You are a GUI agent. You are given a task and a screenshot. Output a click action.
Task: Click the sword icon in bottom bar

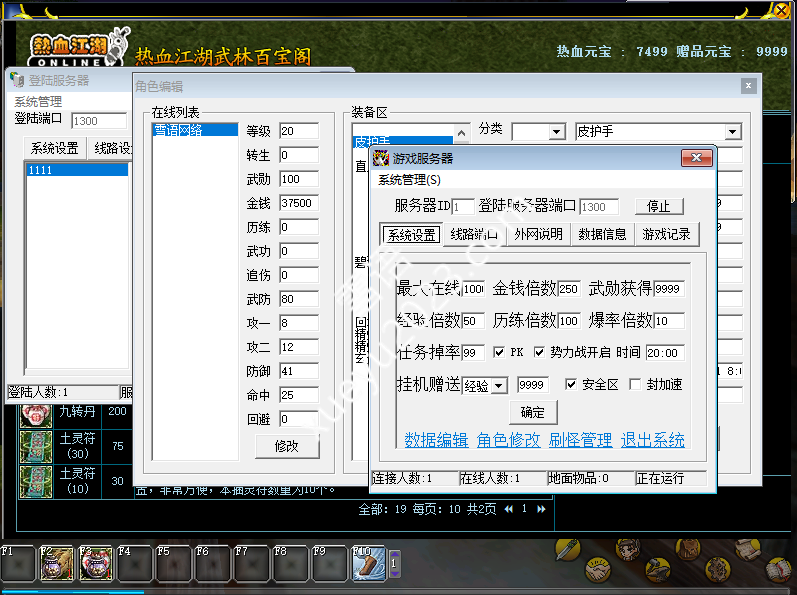coord(569,552)
